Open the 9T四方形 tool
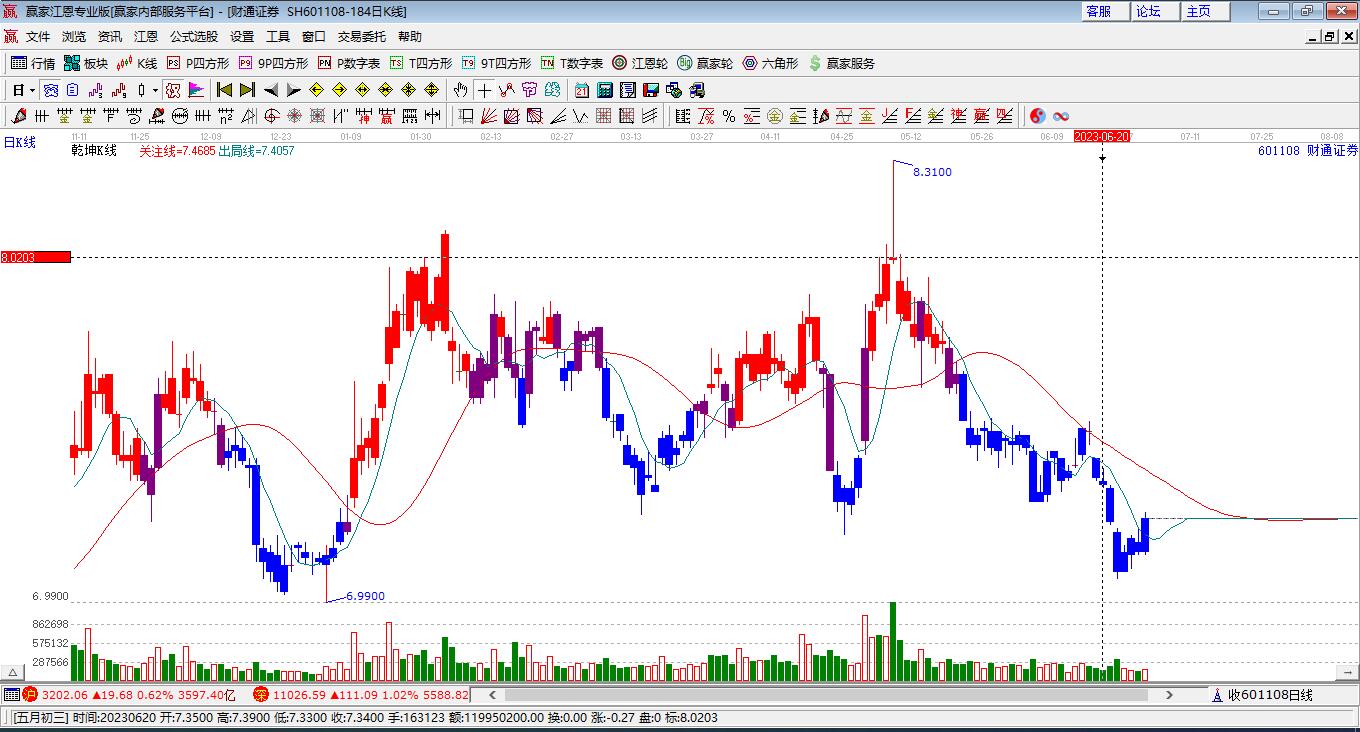Image resolution: width=1360 pixels, height=732 pixels. pos(496,63)
